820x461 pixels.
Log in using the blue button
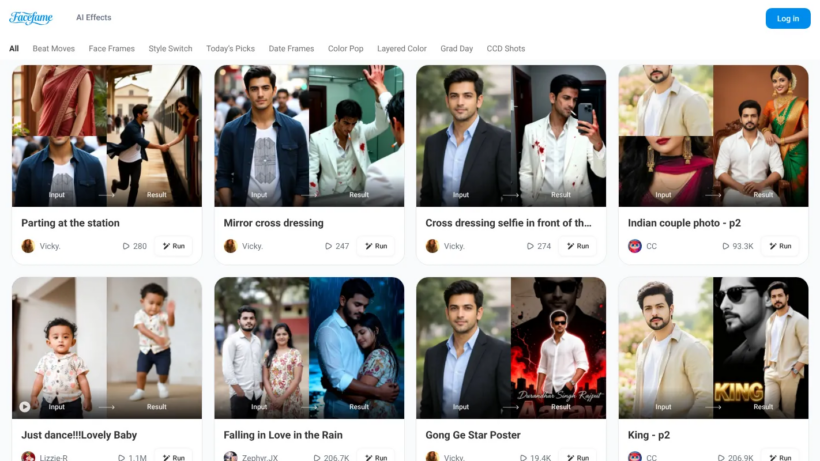point(788,18)
